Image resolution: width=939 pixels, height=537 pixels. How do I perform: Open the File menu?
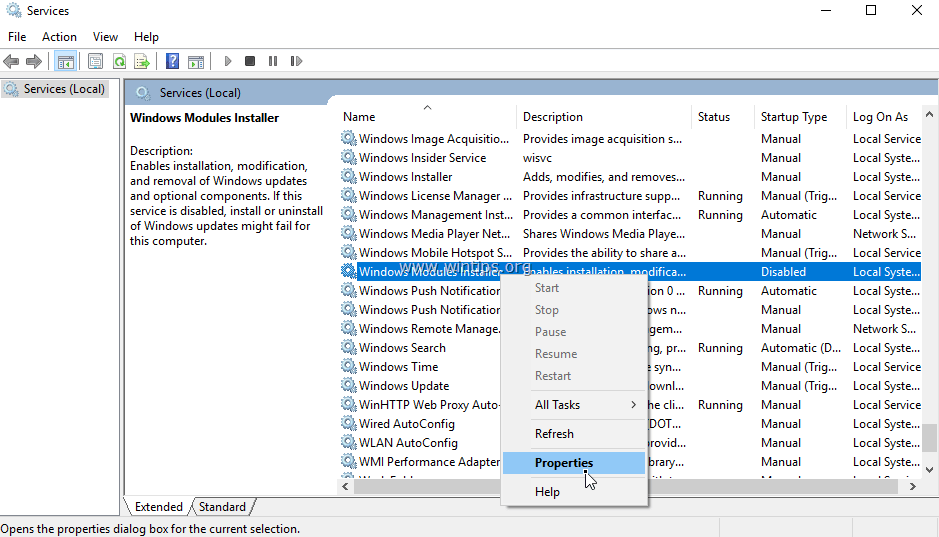pos(17,37)
